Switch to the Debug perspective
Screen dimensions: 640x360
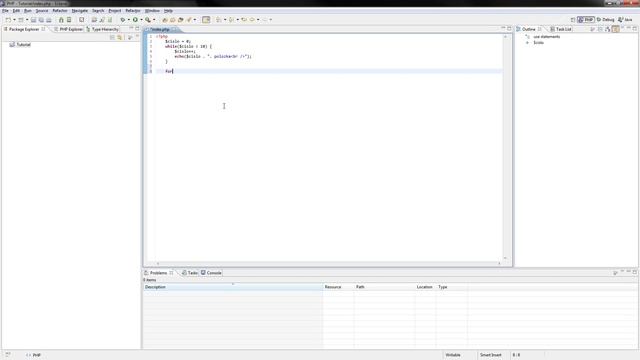[605, 20]
